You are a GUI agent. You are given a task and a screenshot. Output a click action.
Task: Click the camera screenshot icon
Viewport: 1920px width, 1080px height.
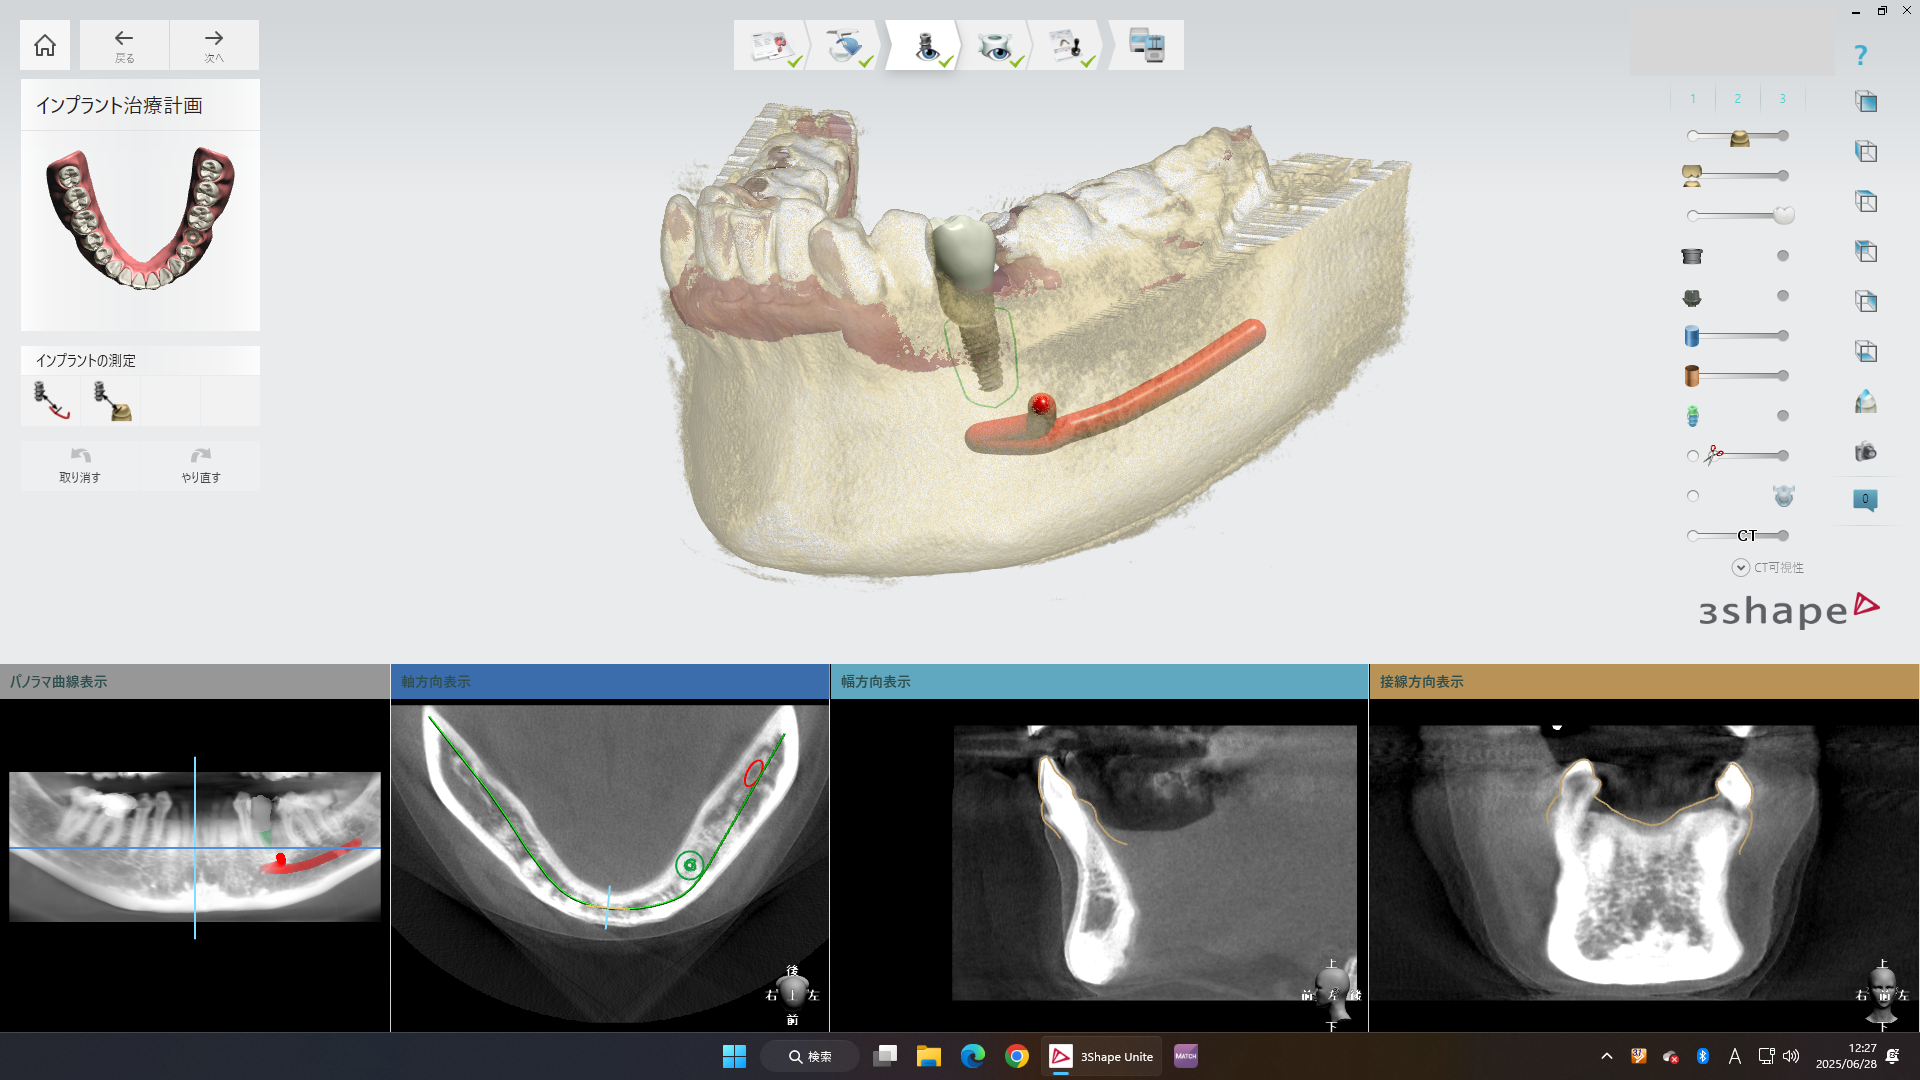(x=1865, y=452)
